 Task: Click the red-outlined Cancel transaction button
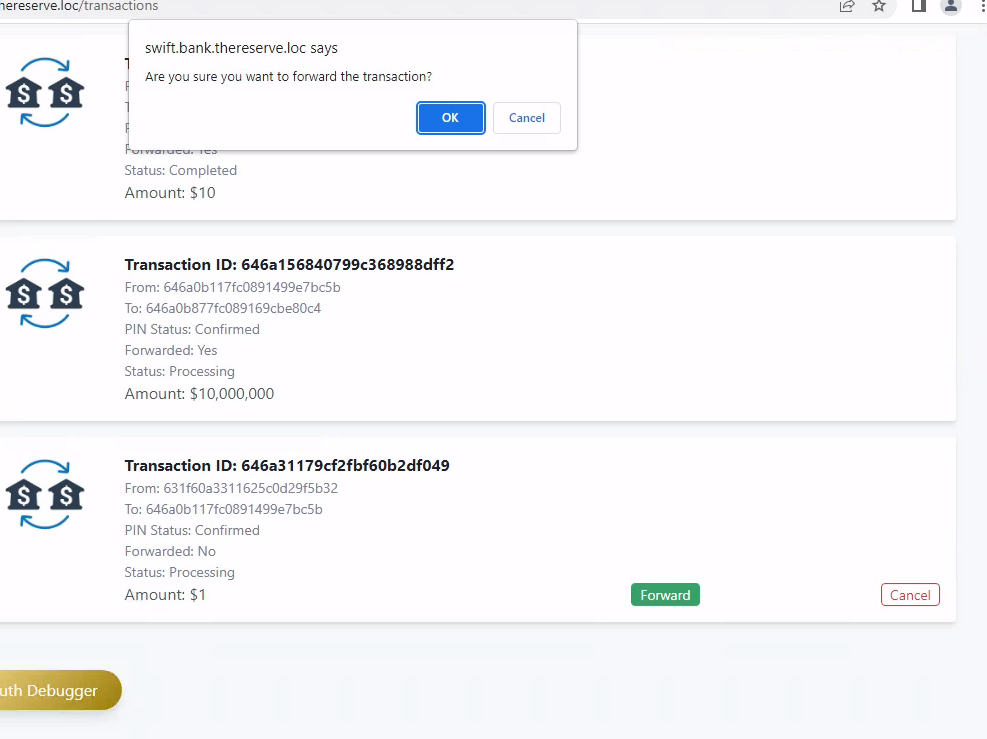[909, 595]
